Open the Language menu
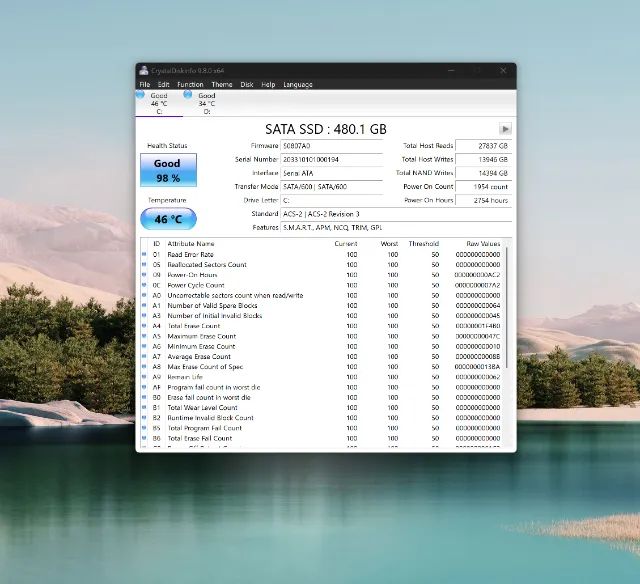The height and width of the screenshot is (584, 640). point(298,84)
